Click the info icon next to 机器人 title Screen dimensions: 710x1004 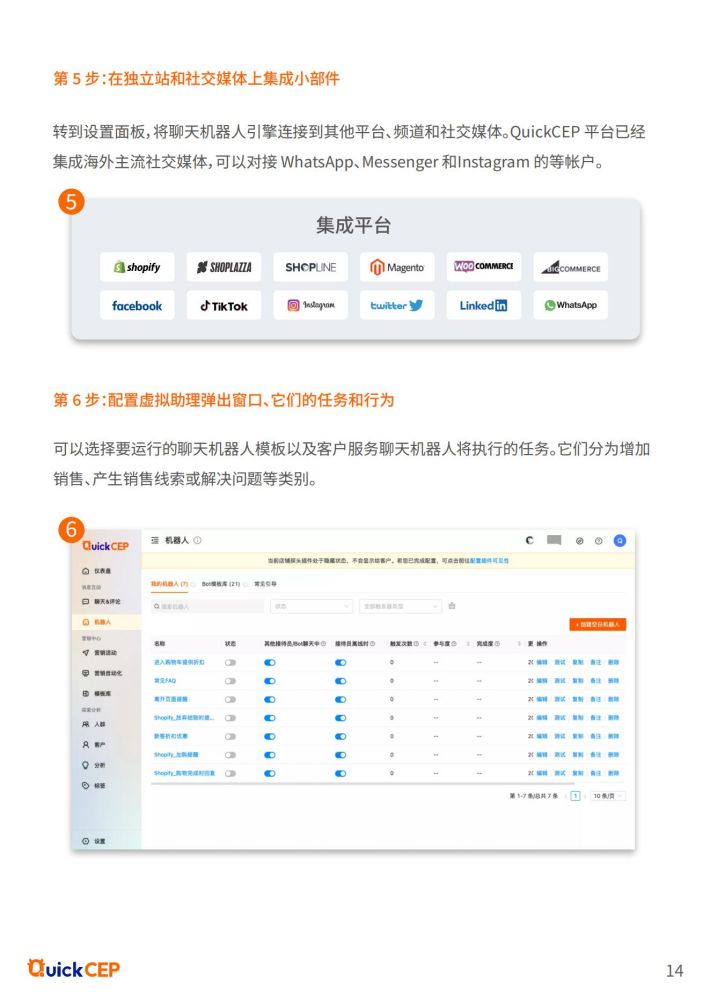click(197, 540)
